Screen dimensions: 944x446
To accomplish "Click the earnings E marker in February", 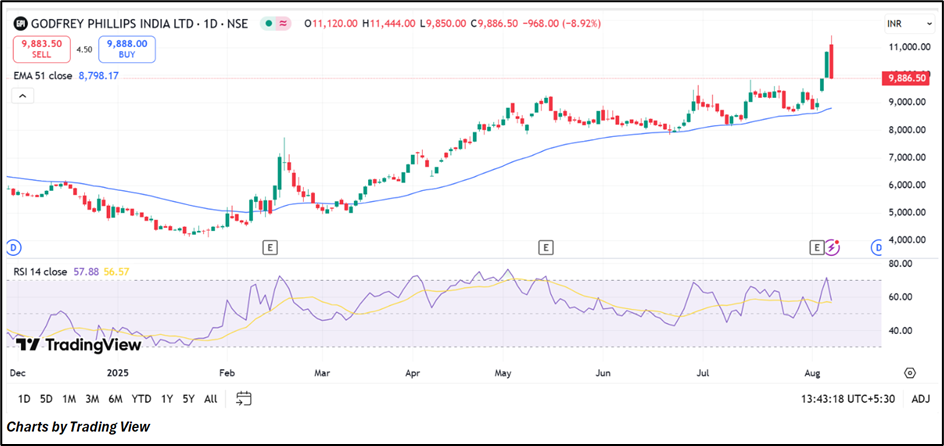I will (269, 246).
